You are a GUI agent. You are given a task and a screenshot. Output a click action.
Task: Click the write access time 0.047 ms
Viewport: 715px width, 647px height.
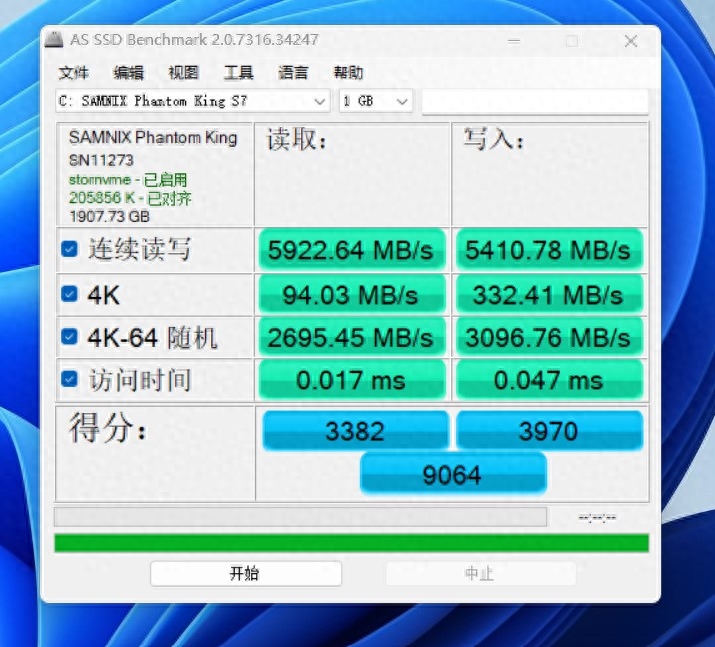549,380
